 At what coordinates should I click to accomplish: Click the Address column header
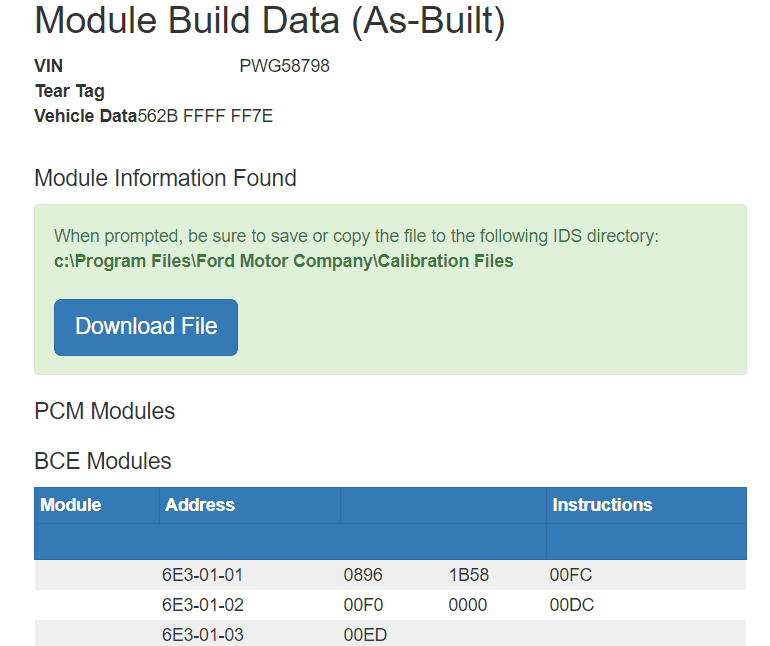[x=200, y=505]
